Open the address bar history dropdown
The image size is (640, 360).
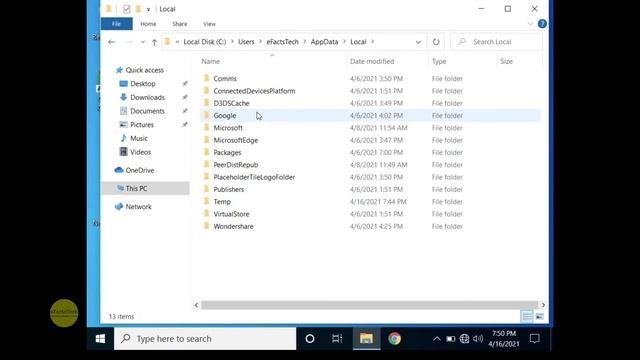click(x=418, y=42)
